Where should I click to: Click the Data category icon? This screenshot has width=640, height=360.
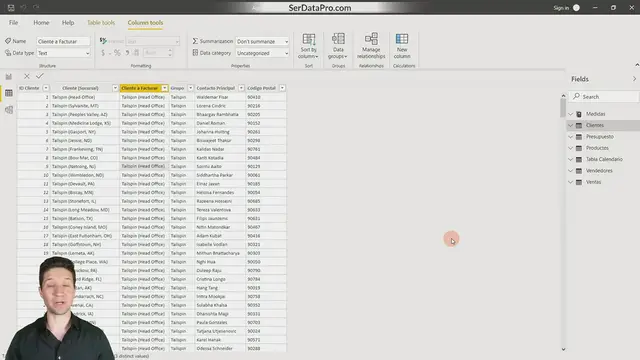195,53
